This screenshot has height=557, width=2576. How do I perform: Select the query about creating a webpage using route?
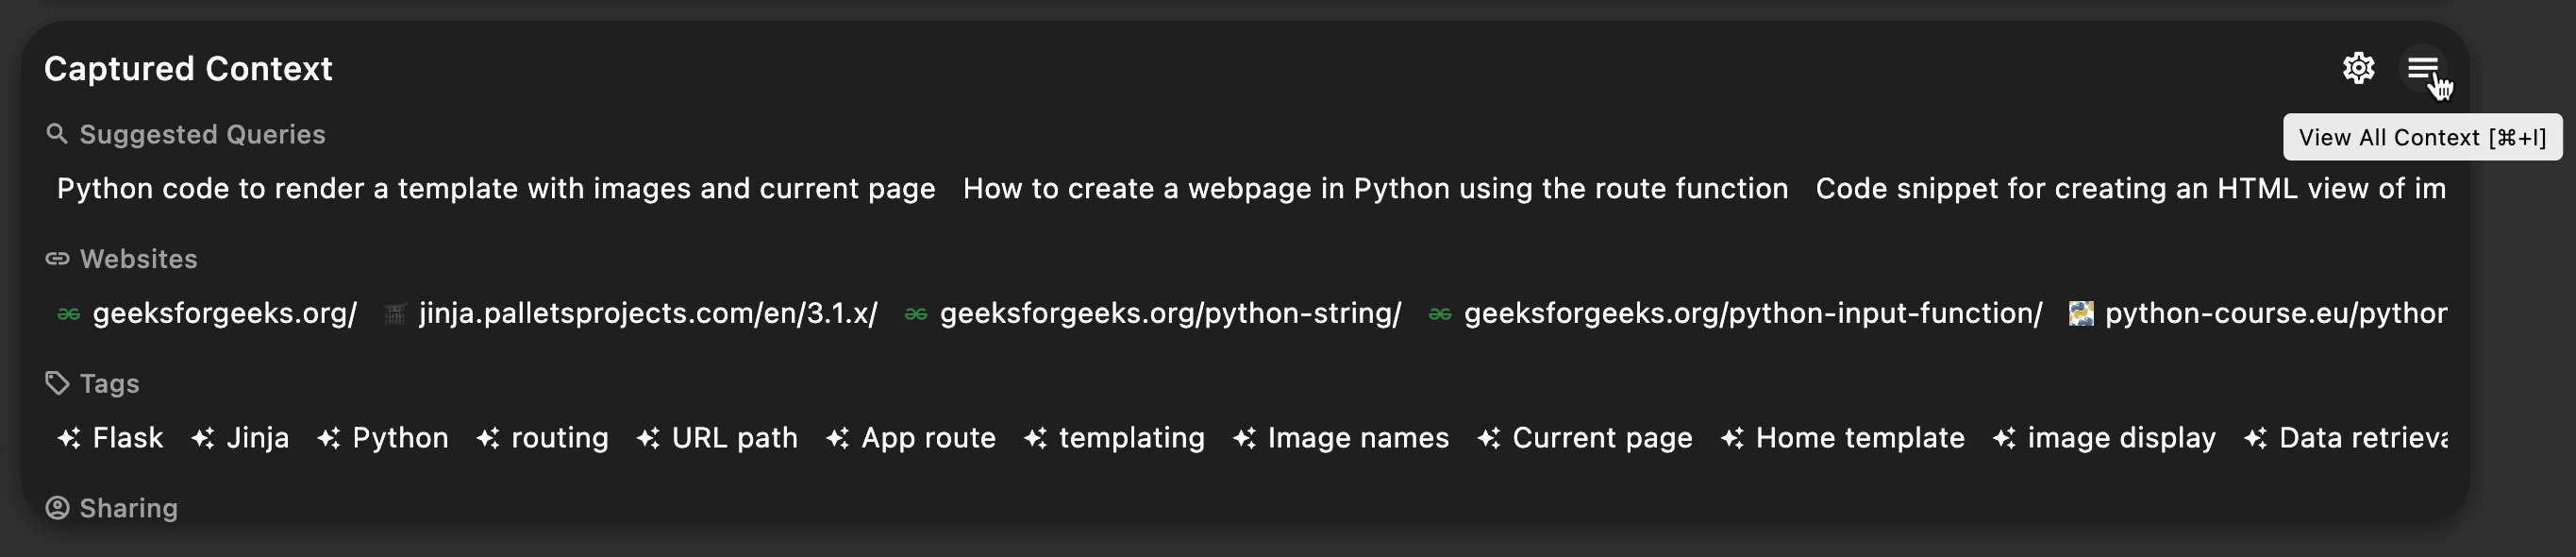[1375, 189]
